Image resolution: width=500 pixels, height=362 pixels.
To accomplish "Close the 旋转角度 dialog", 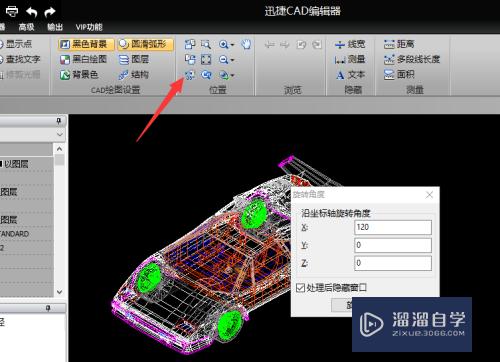I will [x=429, y=195].
